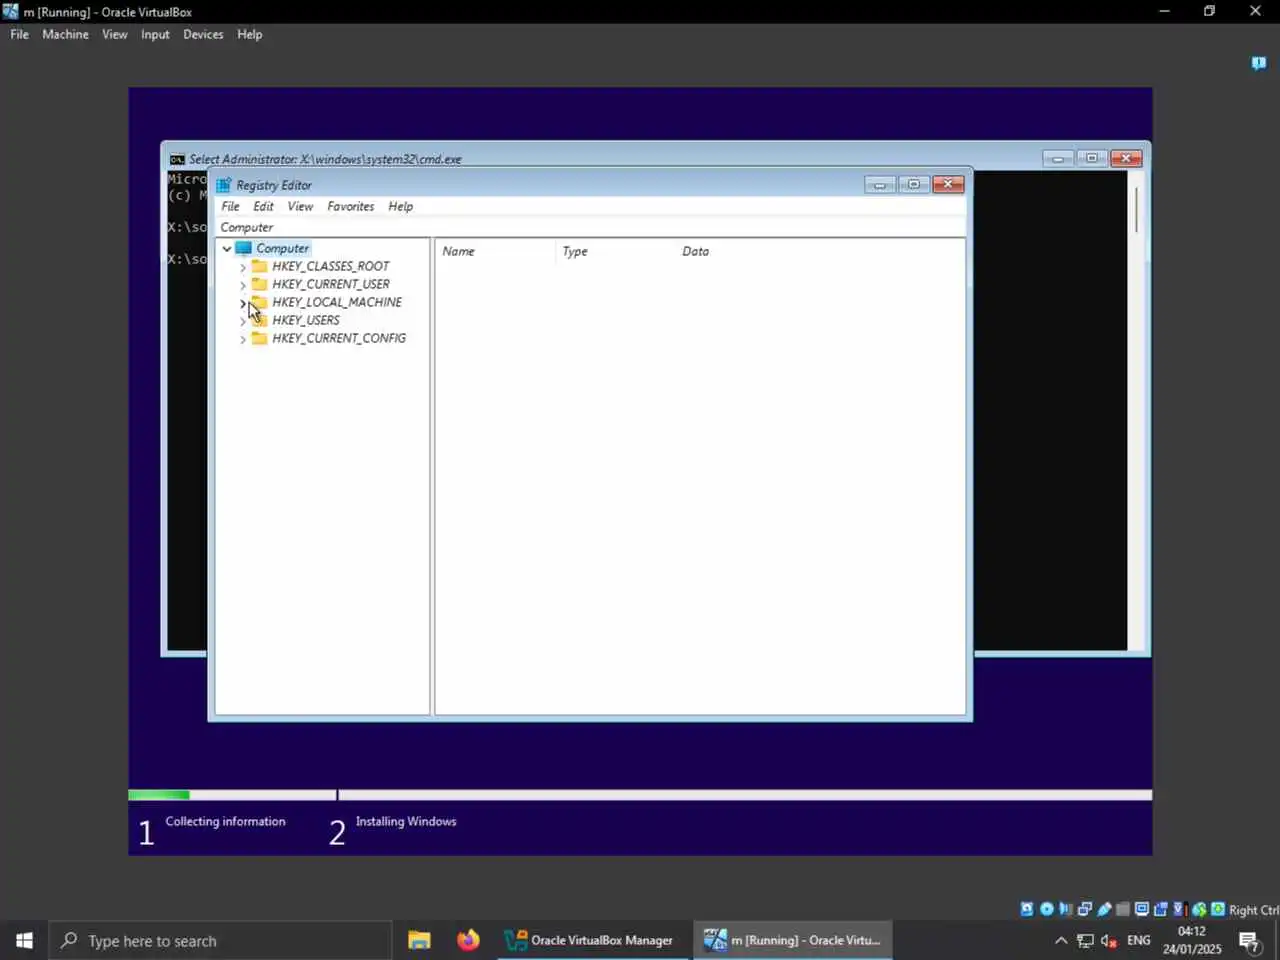Click the Registry Editor address bar showing Computer
Screen dimensions: 1280x960
point(590,227)
